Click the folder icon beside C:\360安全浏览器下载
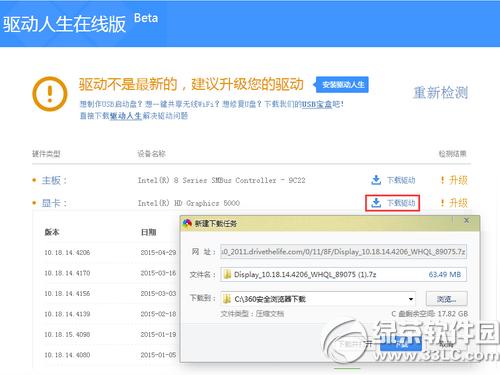The height and width of the screenshot is (375, 500). pyautogui.click(x=227, y=299)
